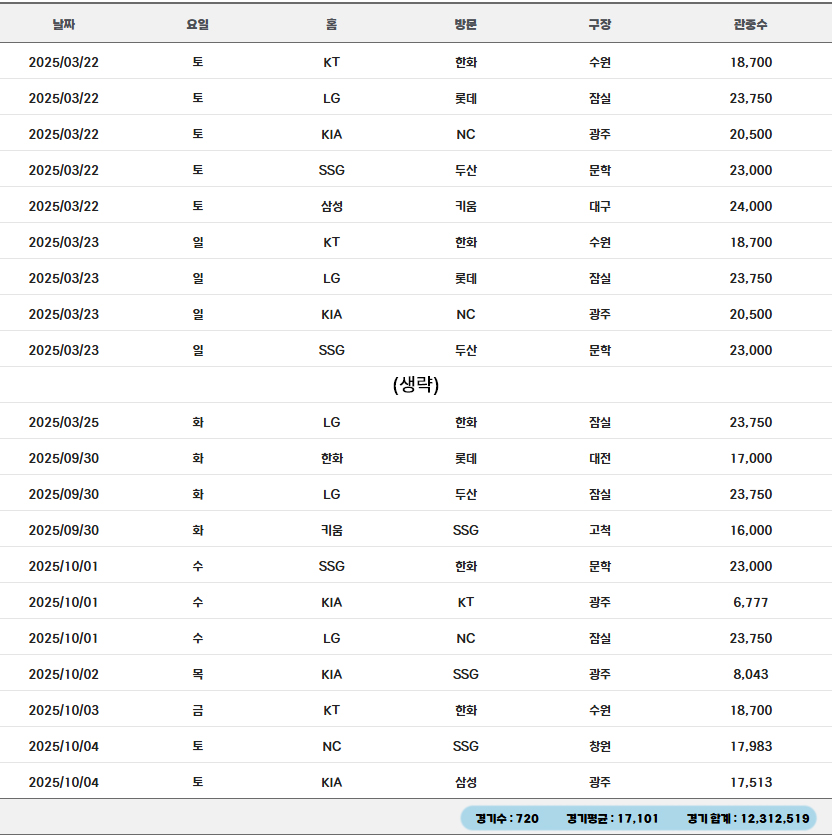Select the 경기평균: 17,101 summary

coord(612,819)
